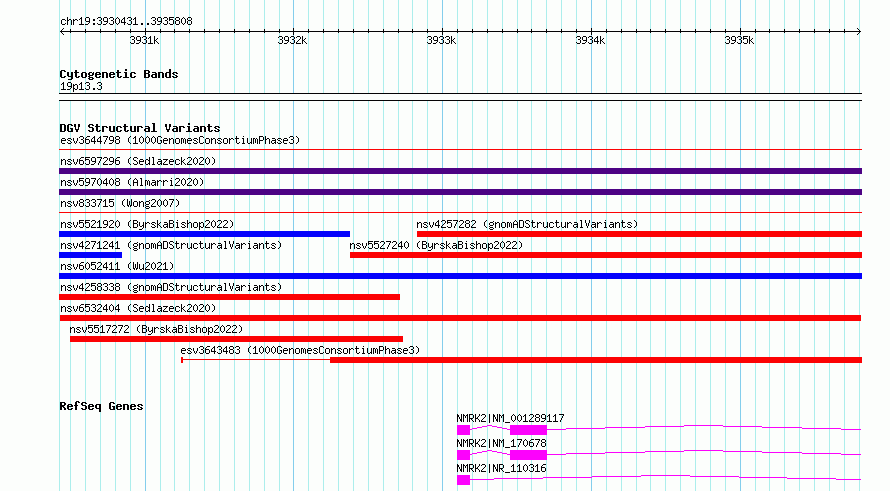Open the nsv5527240 ByrskaBishop2022 variant label
The width and height of the screenshot is (890, 491).
pyautogui.click(x=436, y=245)
